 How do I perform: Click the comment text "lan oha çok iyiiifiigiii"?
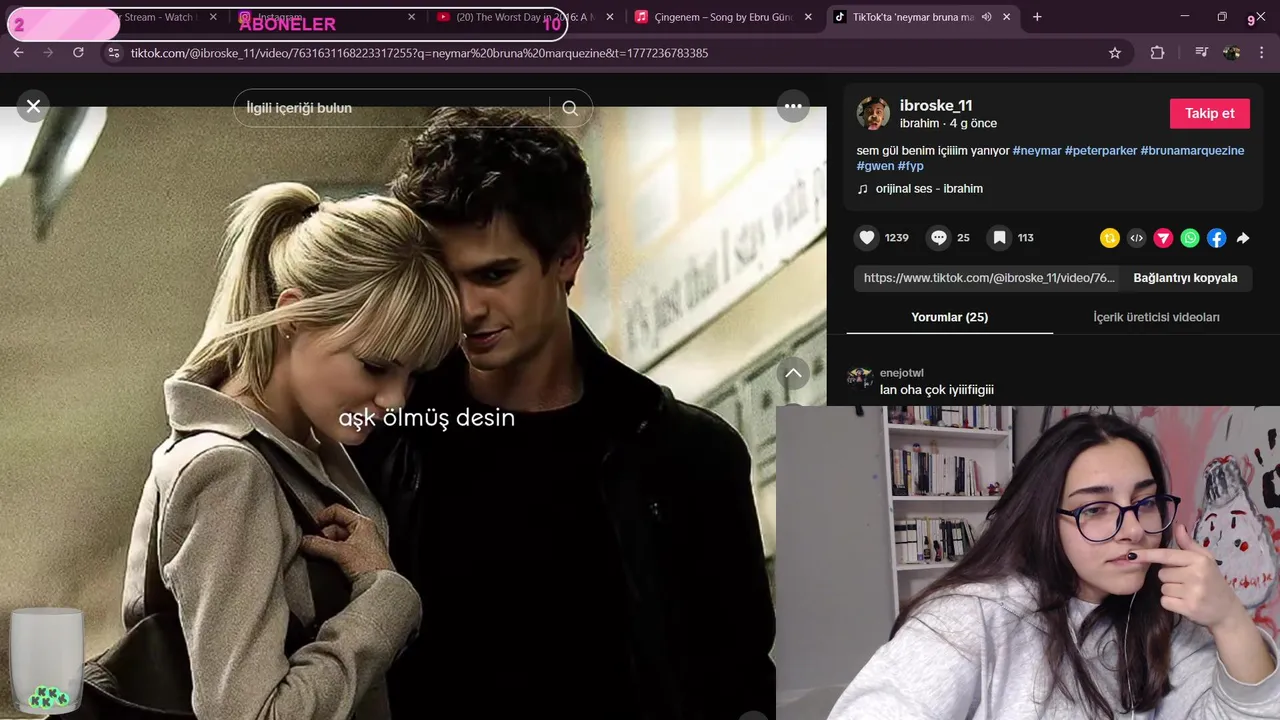coord(937,390)
